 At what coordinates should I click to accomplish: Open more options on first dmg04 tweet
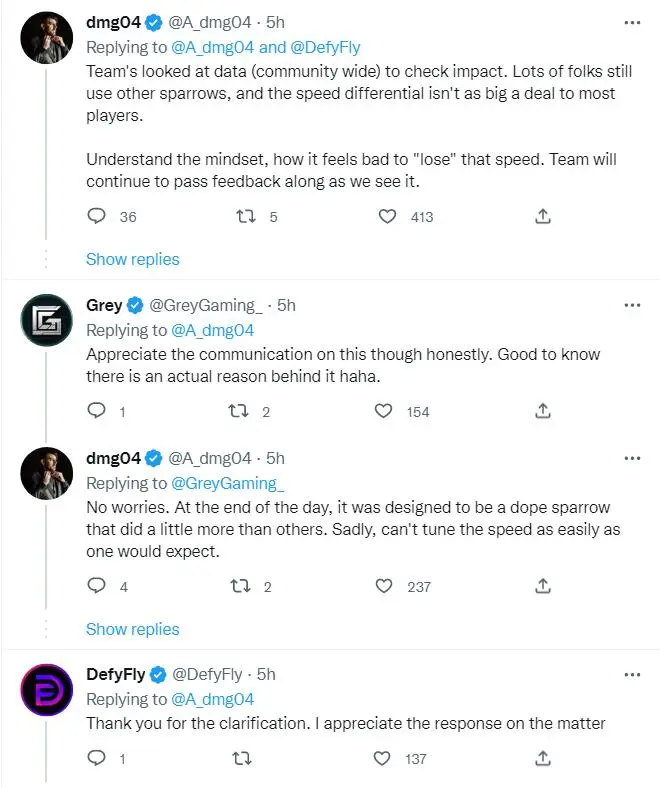coord(632,20)
